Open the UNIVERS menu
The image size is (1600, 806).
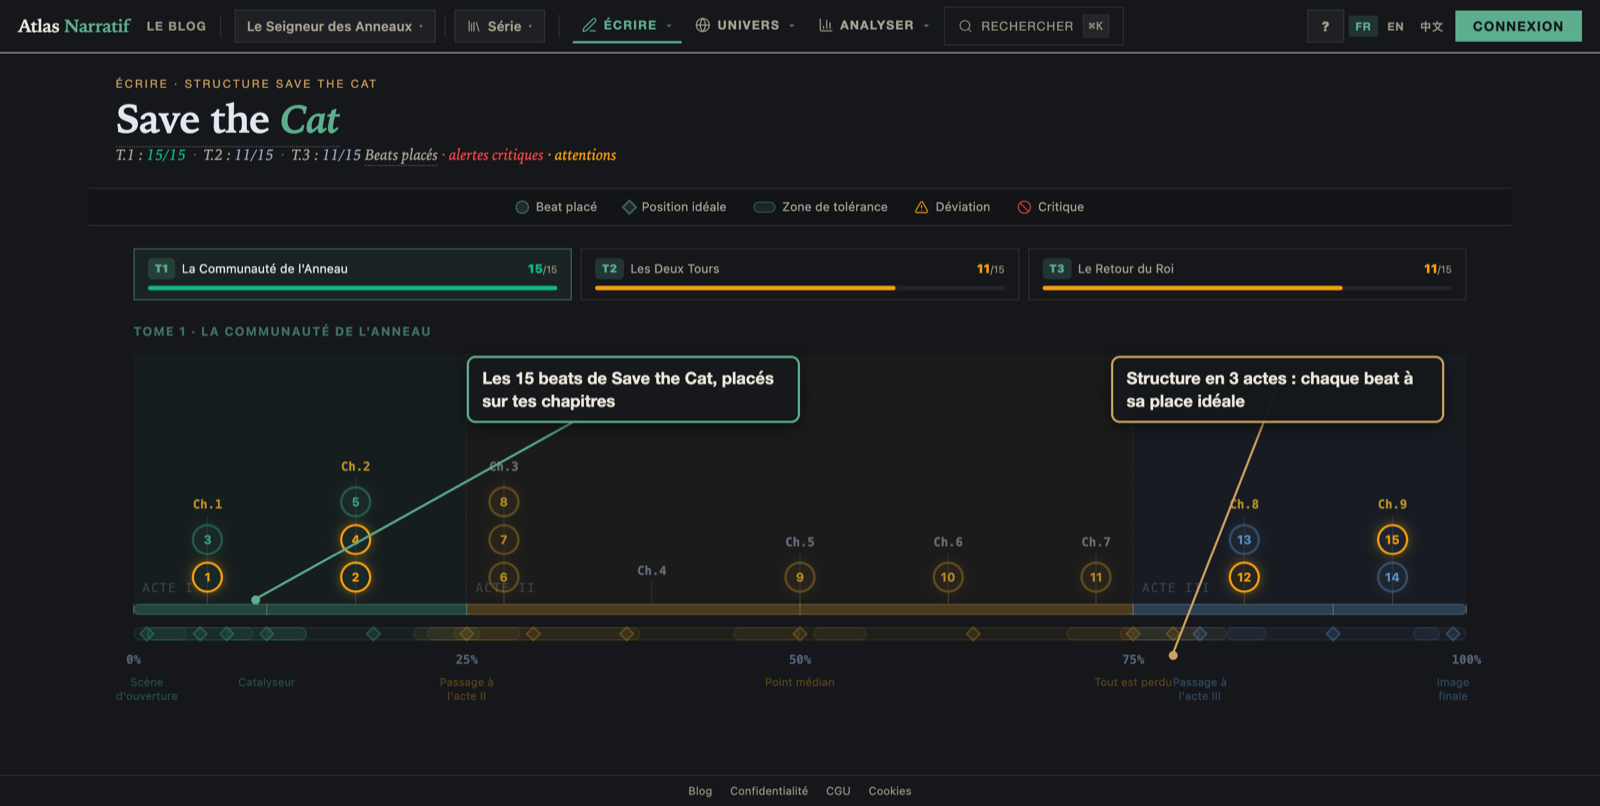(745, 25)
